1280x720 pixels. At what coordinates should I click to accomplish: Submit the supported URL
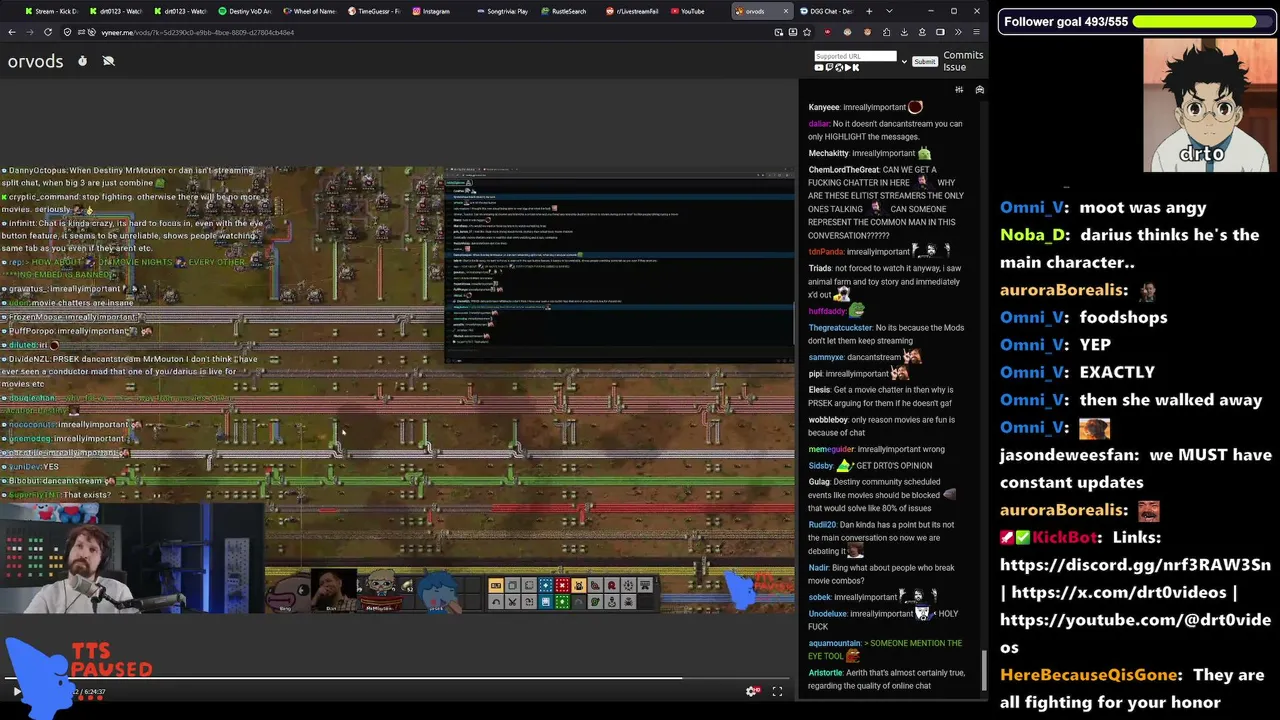925,62
